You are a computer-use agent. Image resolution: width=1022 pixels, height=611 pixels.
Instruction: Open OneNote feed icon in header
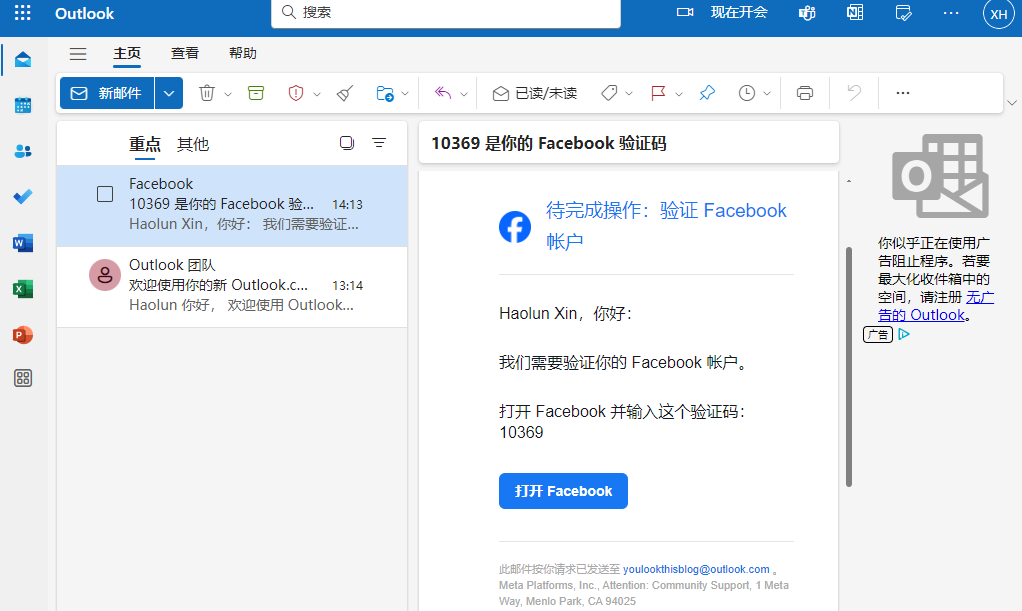tap(855, 13)
